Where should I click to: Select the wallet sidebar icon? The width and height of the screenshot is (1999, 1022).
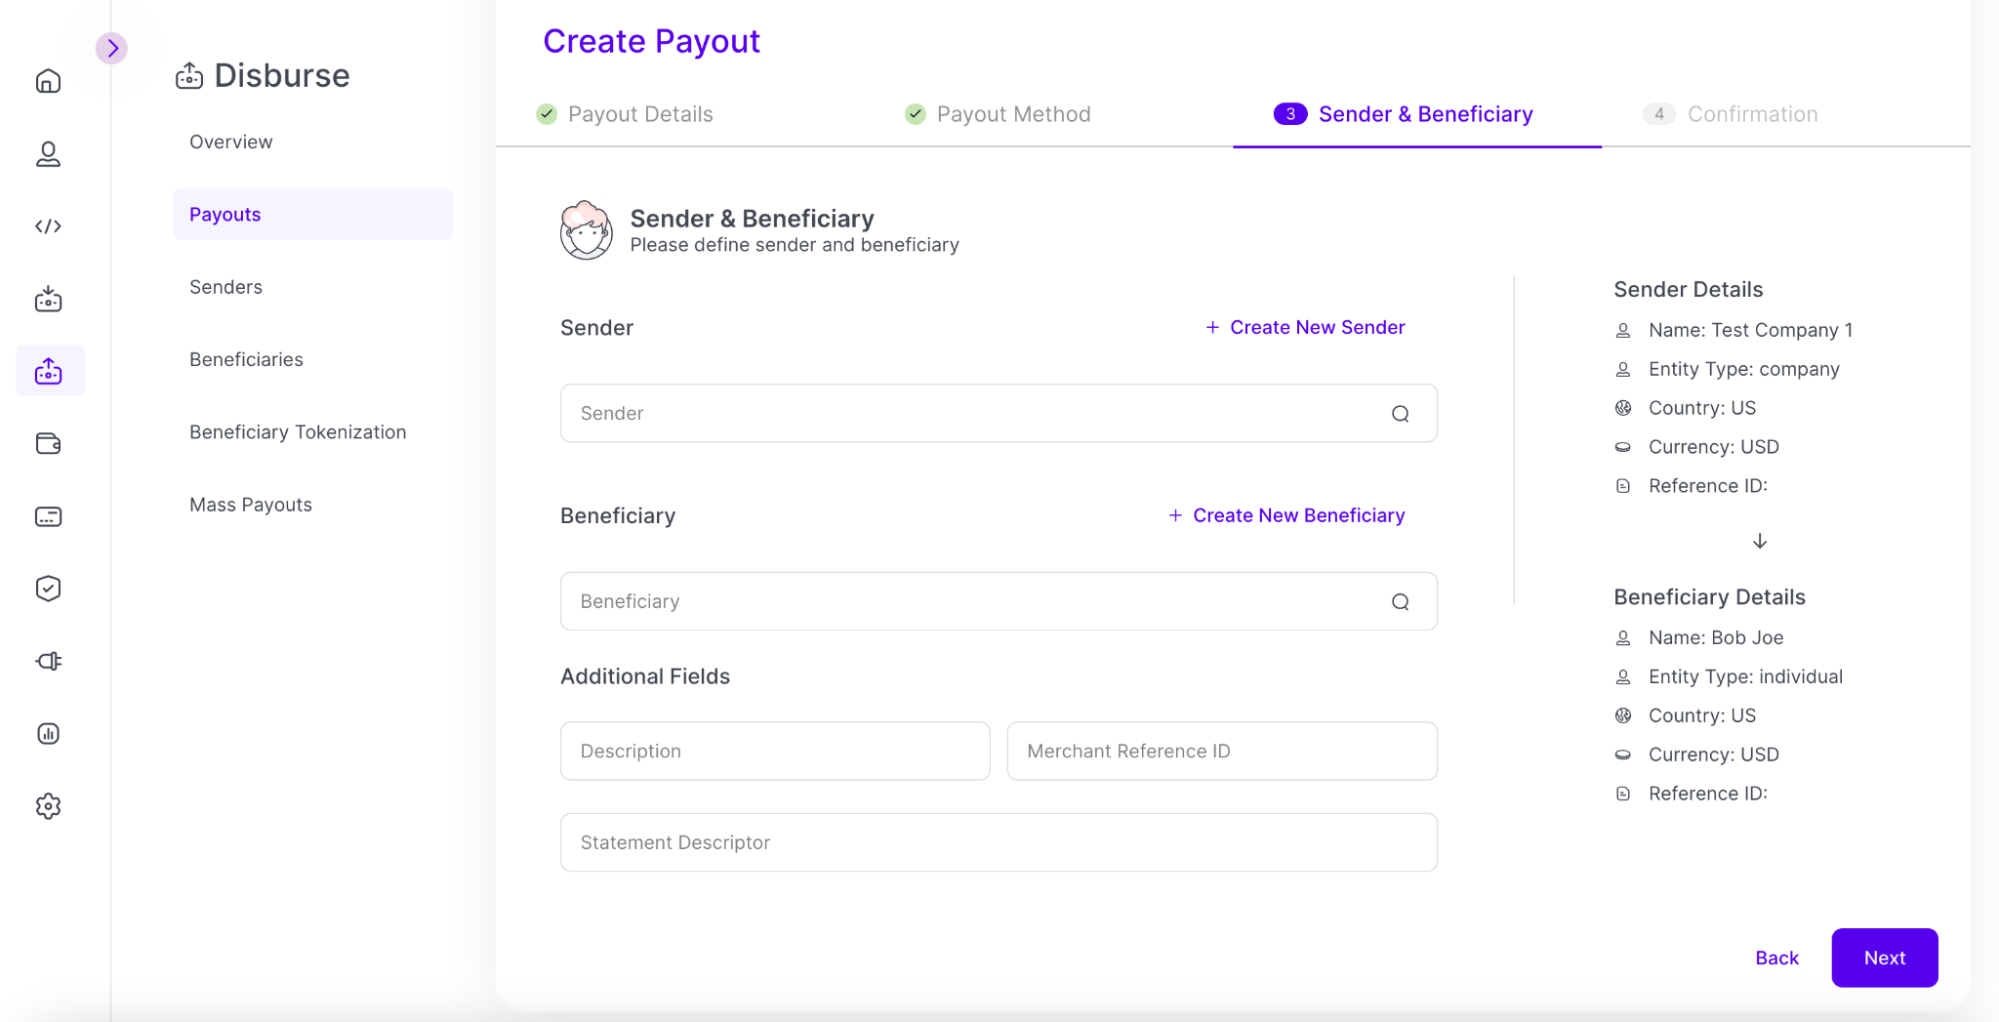point(48,444)
